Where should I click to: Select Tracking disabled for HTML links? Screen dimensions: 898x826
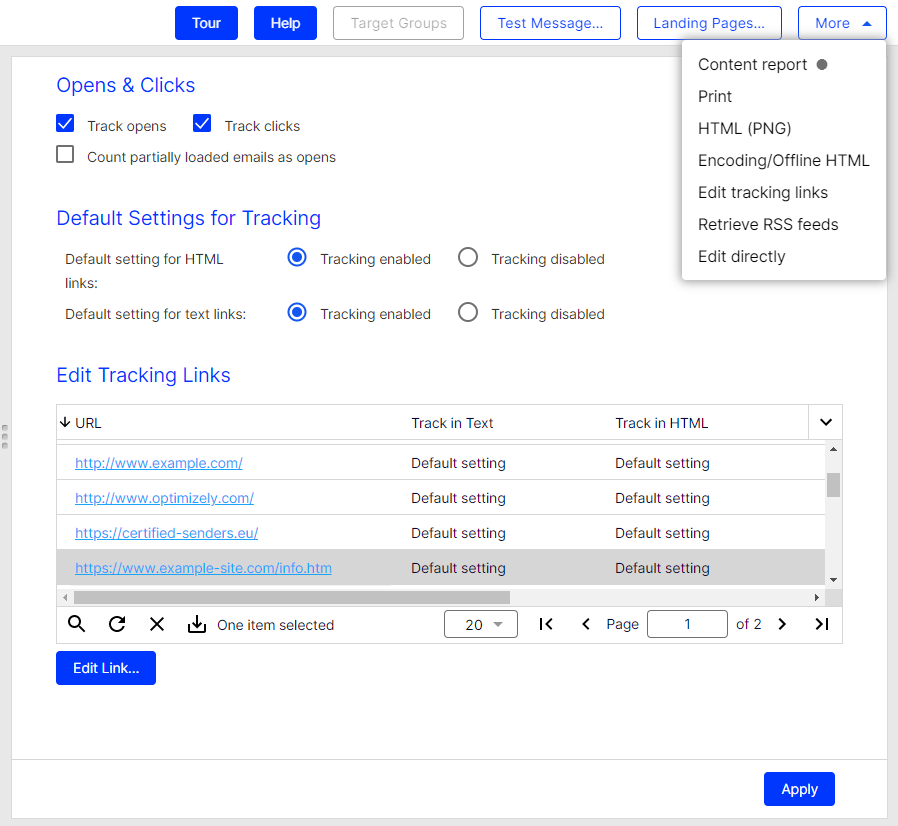coord(468,257)
